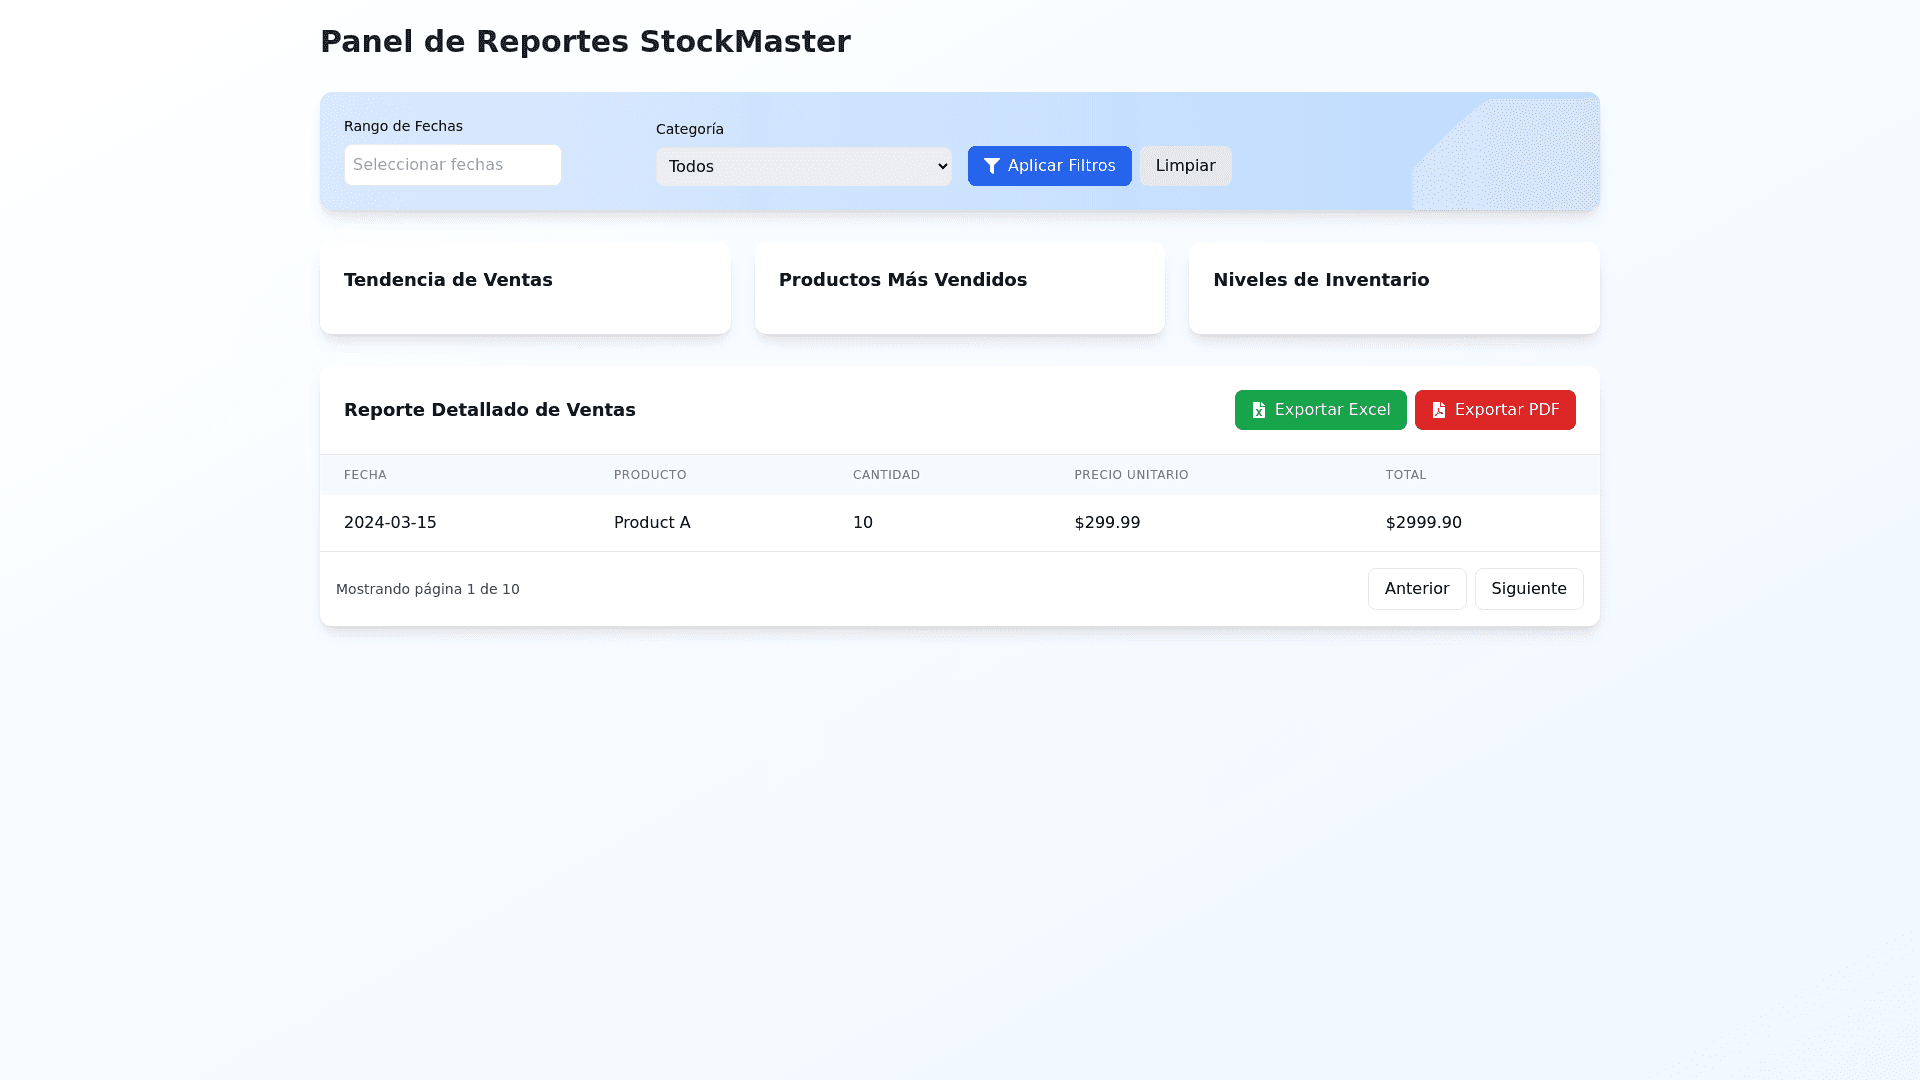The width and height of the screenshot is (1920, 1080).
Task: Click the Excel file icon
Action: point(1259,410)
